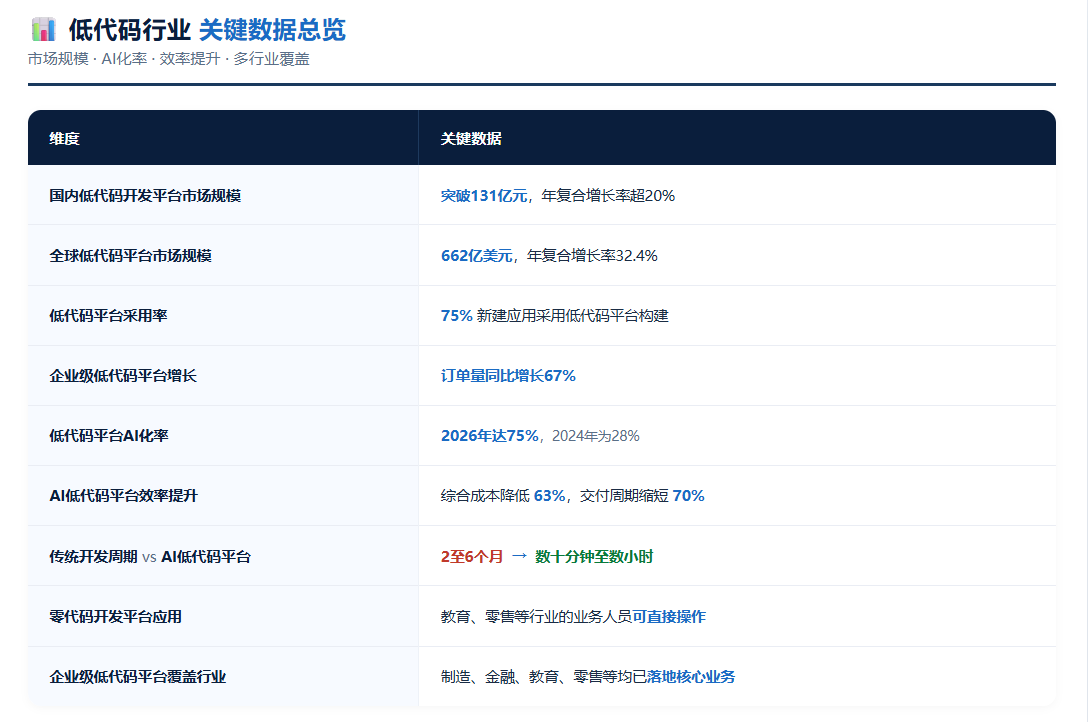The height and width of the screenshot is (722, 1088).
Task: Click the gray text 2024年为28%
Action: [x=595, y=436]
